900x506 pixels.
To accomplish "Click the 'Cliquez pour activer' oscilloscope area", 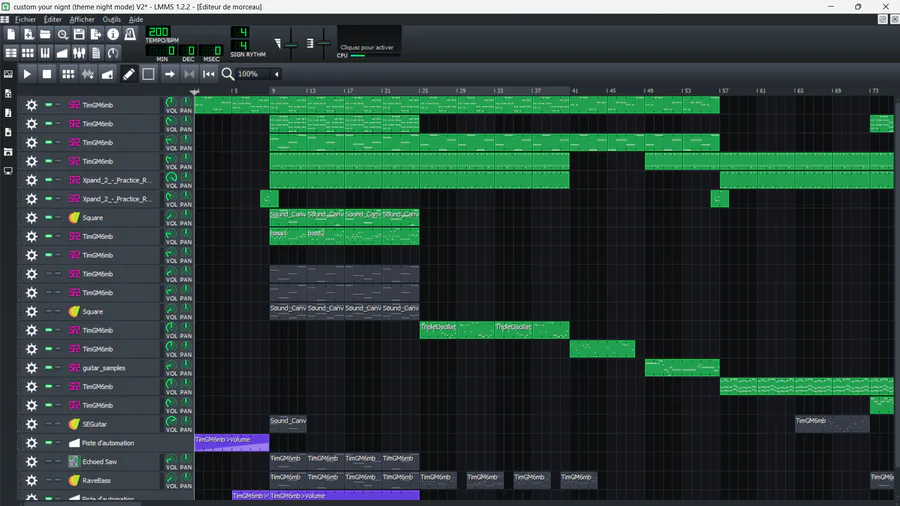I will [x=368, y=42].
